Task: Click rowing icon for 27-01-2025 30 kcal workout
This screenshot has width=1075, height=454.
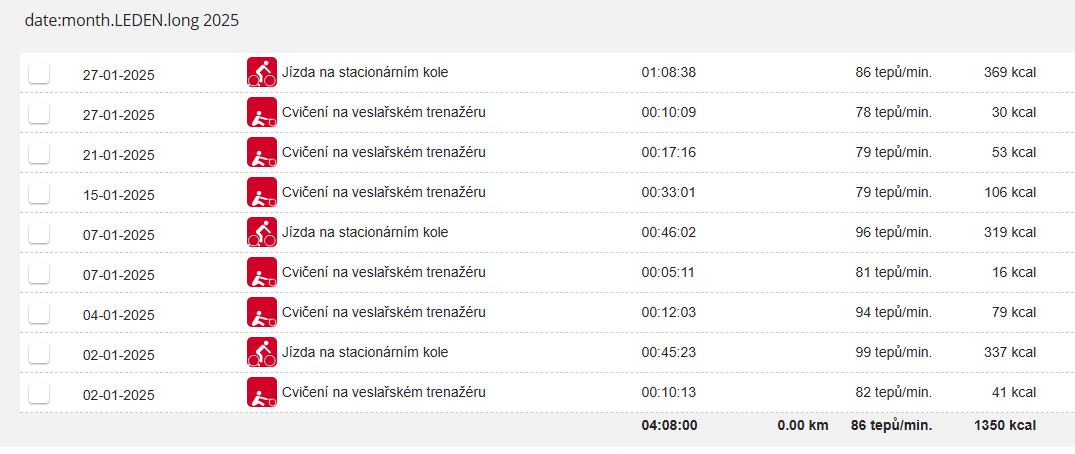Action: (261, 112)
